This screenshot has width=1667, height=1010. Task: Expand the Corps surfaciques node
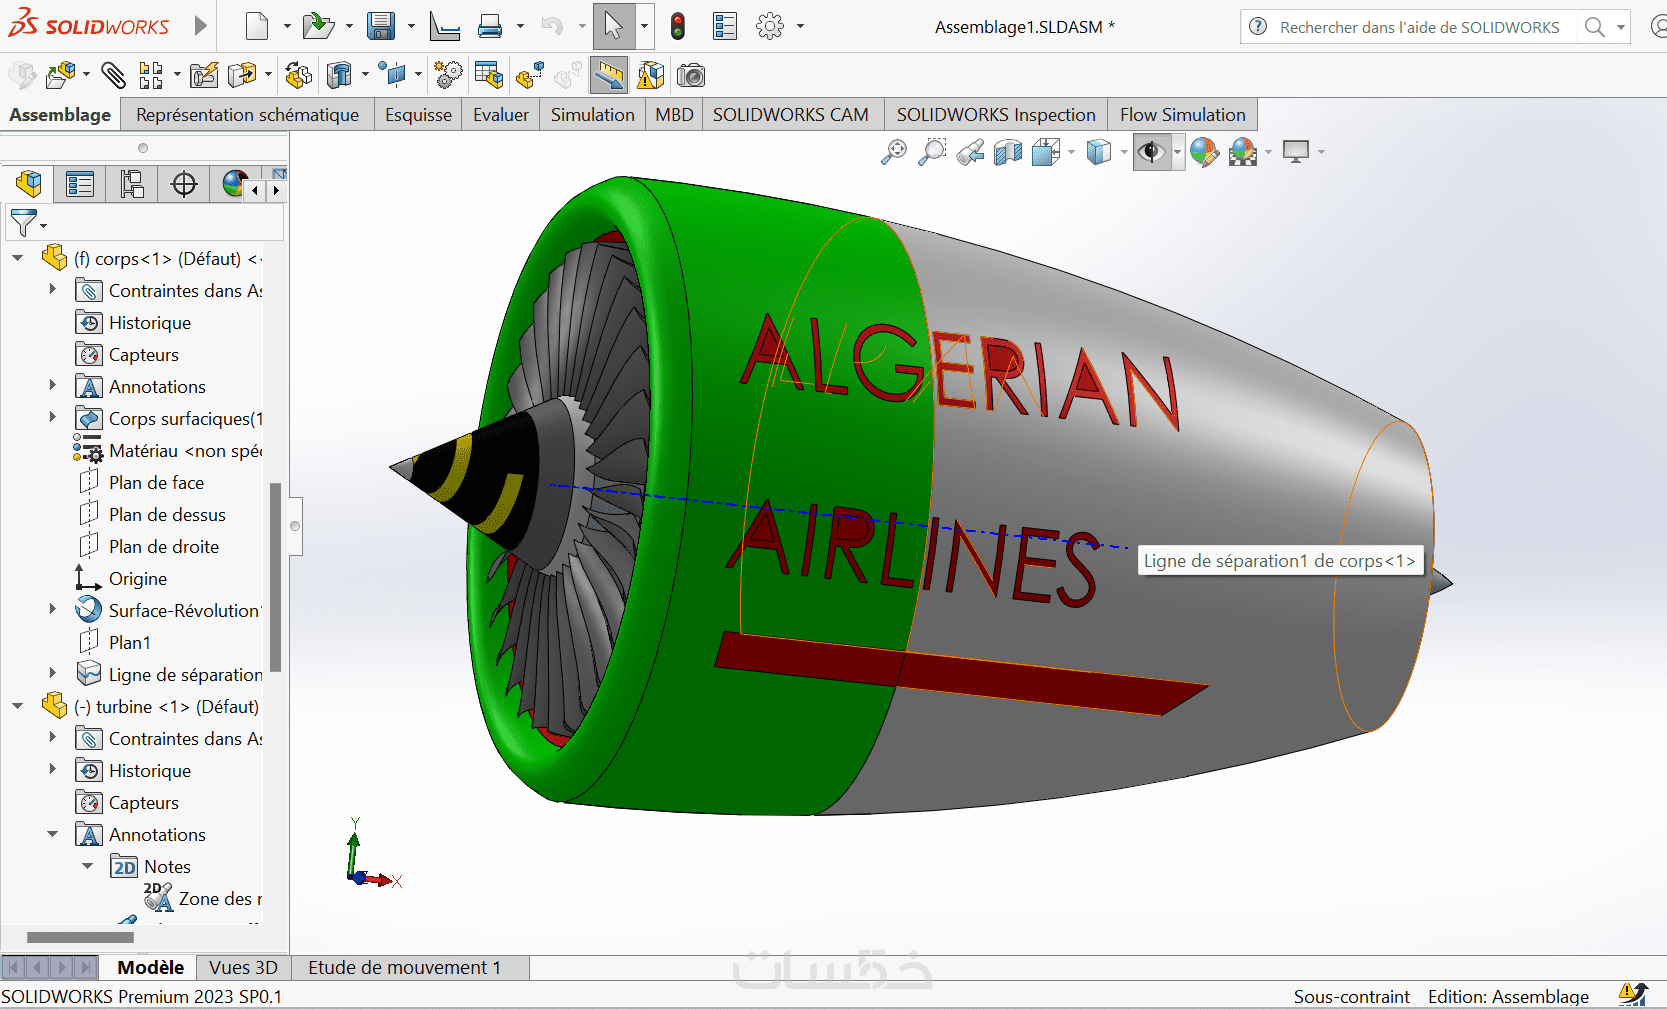click(53, 417)
